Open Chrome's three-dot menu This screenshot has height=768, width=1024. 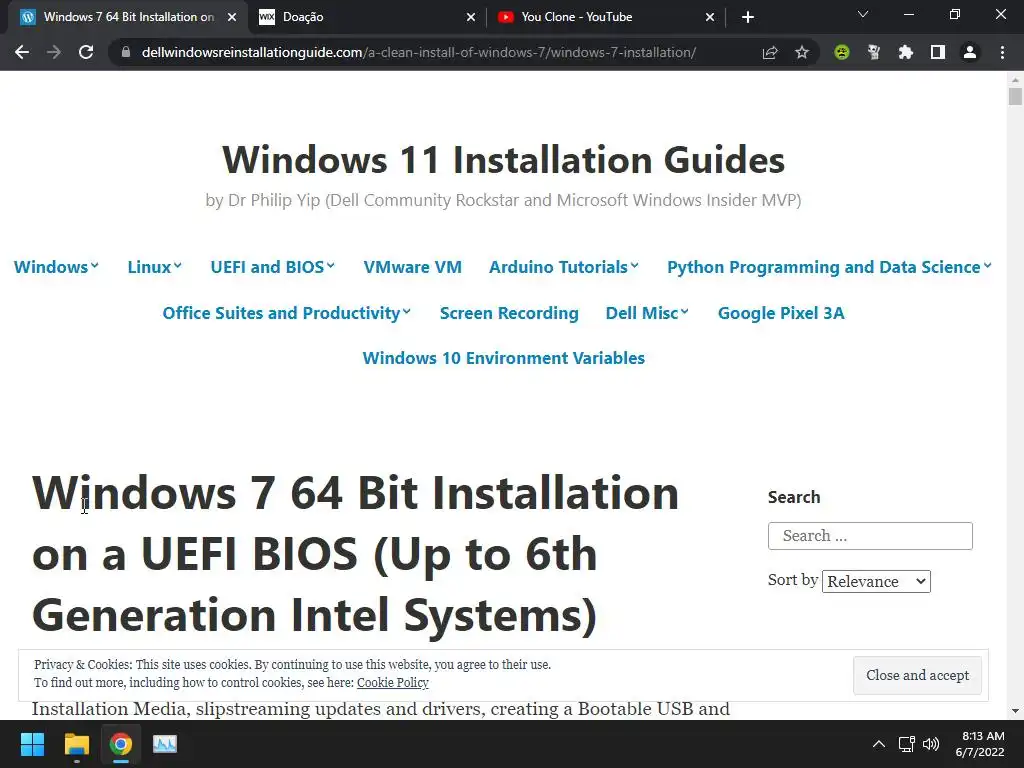pos(1002,52)
